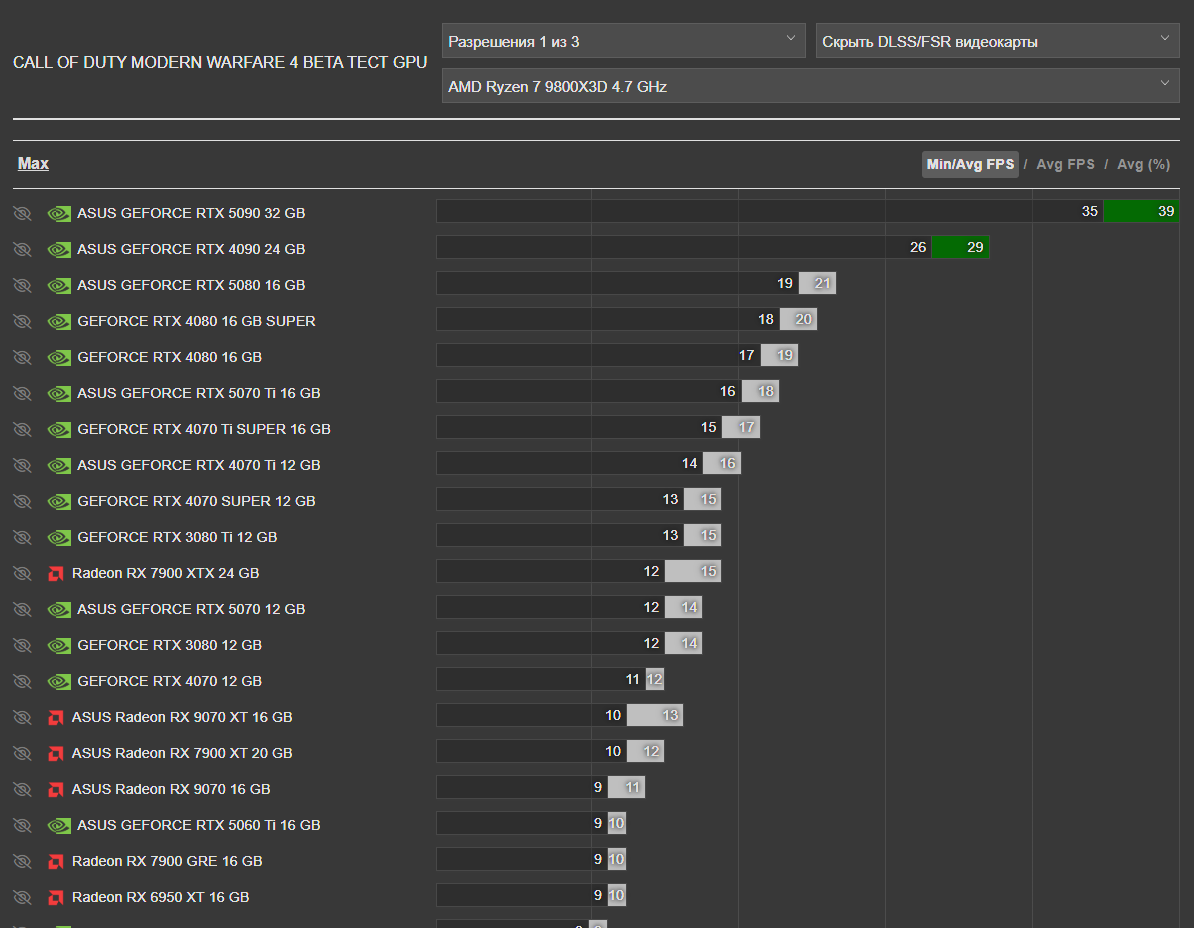Image resolution: width=1194 pixels, height=928 pixels.
Task: Click NVIDIA logo beside ASUS RTX 5070 Ti 16 GB
Action: pos(59,394)
